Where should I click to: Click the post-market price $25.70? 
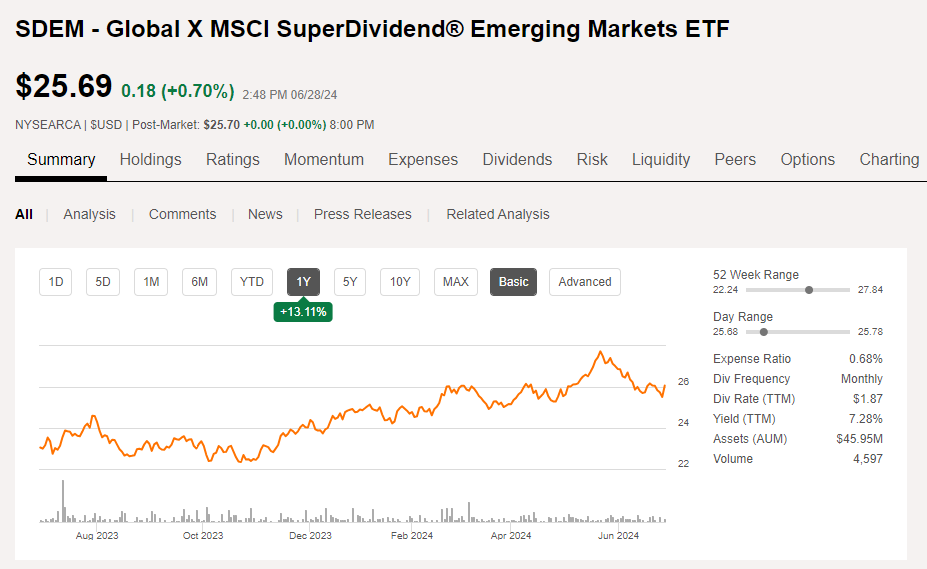point(222,125)
